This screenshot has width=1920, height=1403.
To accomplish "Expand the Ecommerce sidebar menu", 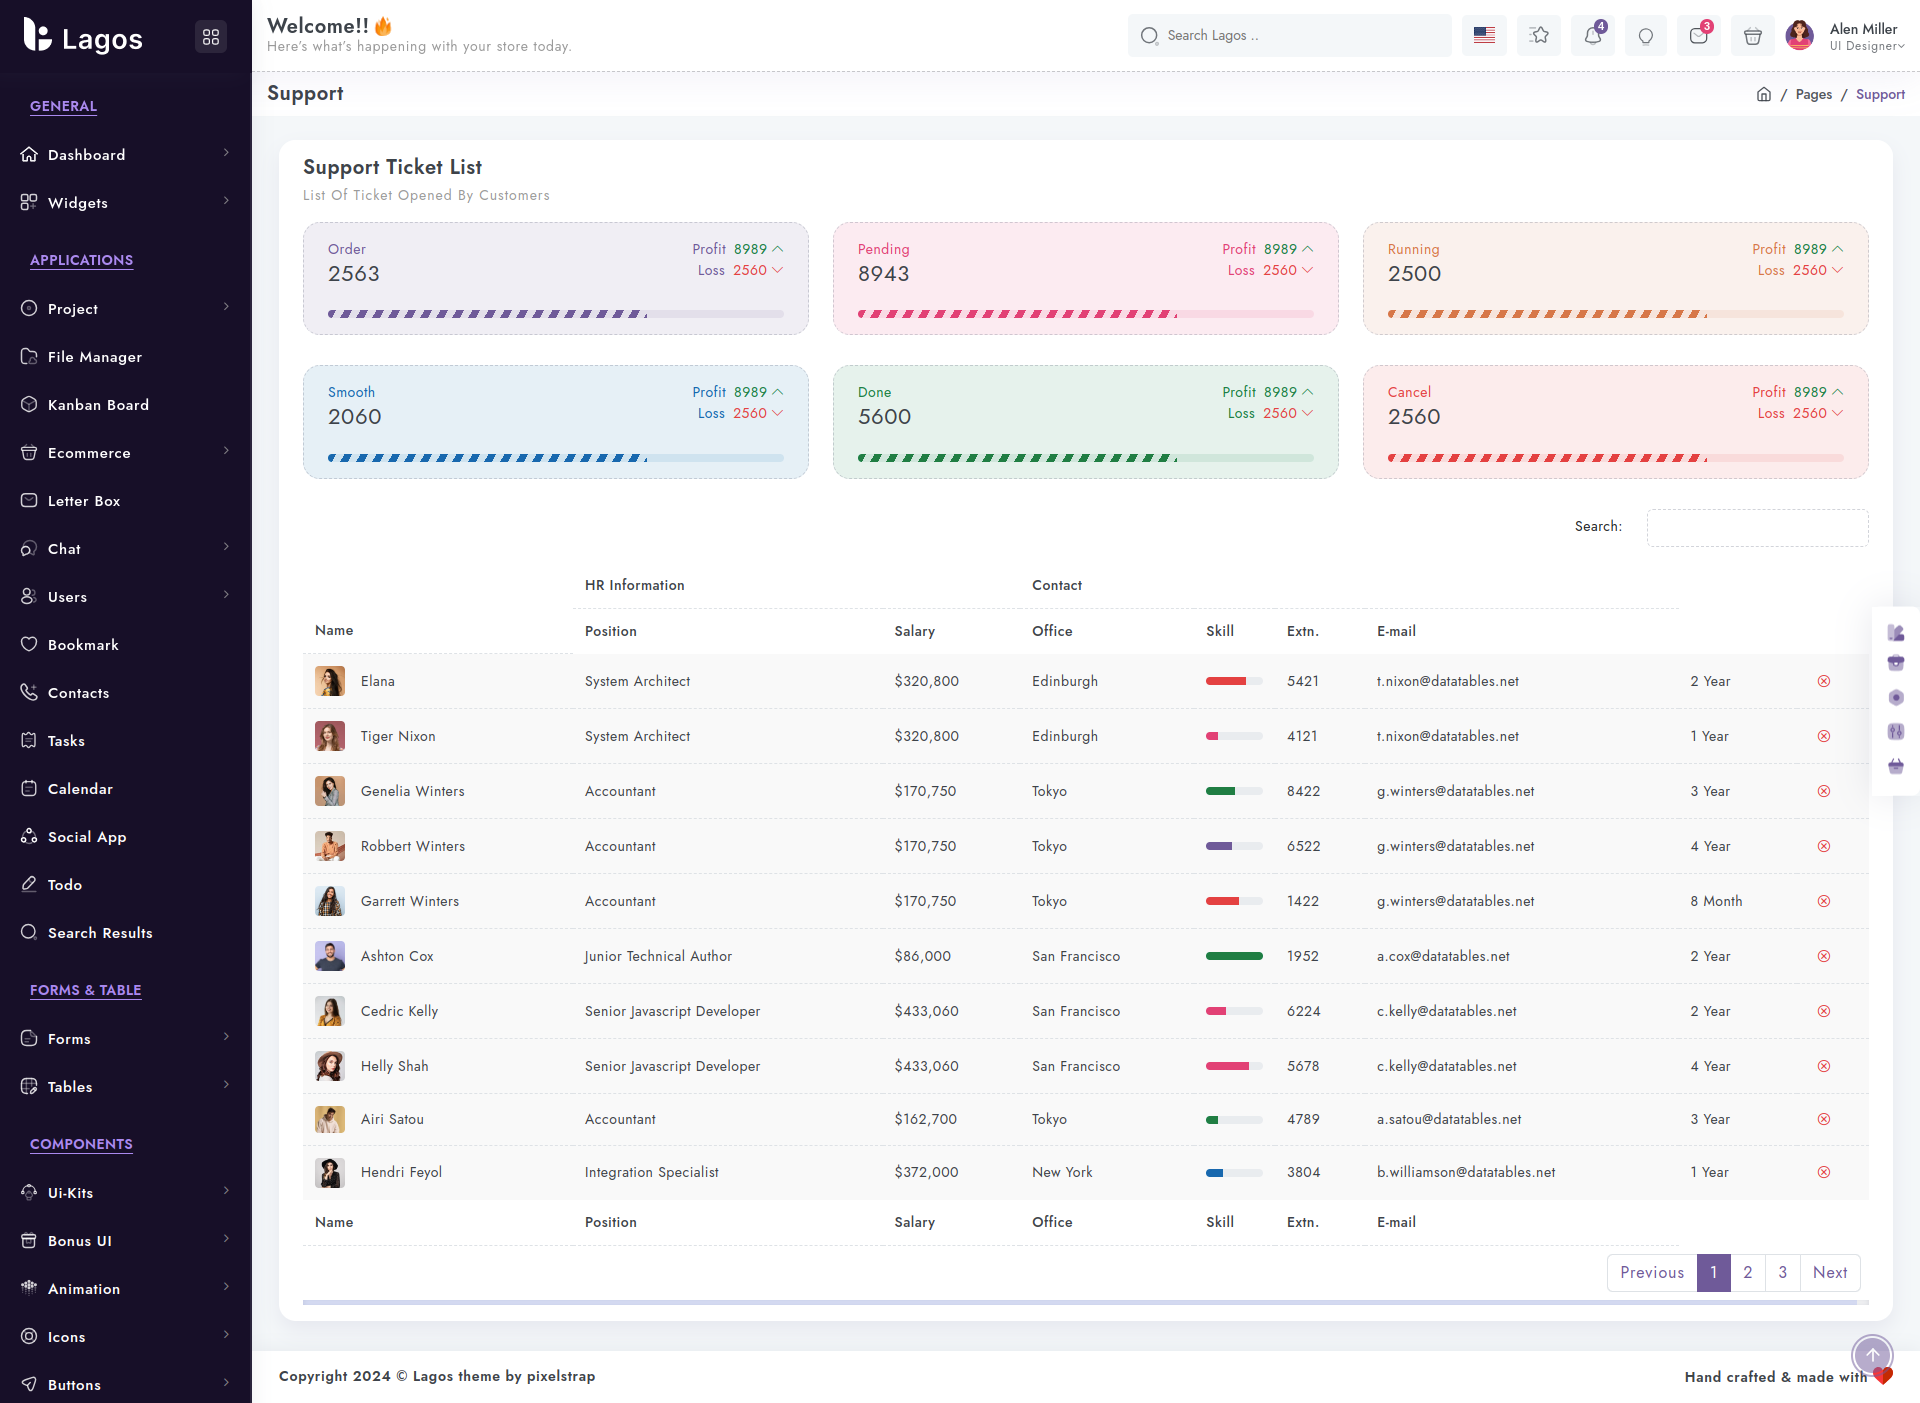I will (126, 453).
